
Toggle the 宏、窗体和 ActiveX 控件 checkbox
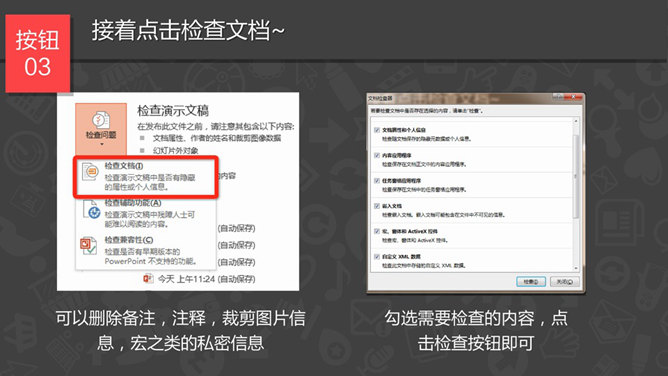(377, 231)
